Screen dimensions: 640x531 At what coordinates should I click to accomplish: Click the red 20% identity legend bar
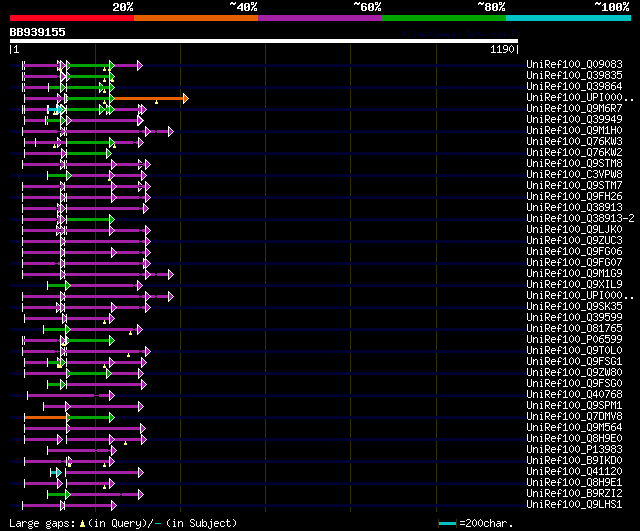click(x=72, y=18)
